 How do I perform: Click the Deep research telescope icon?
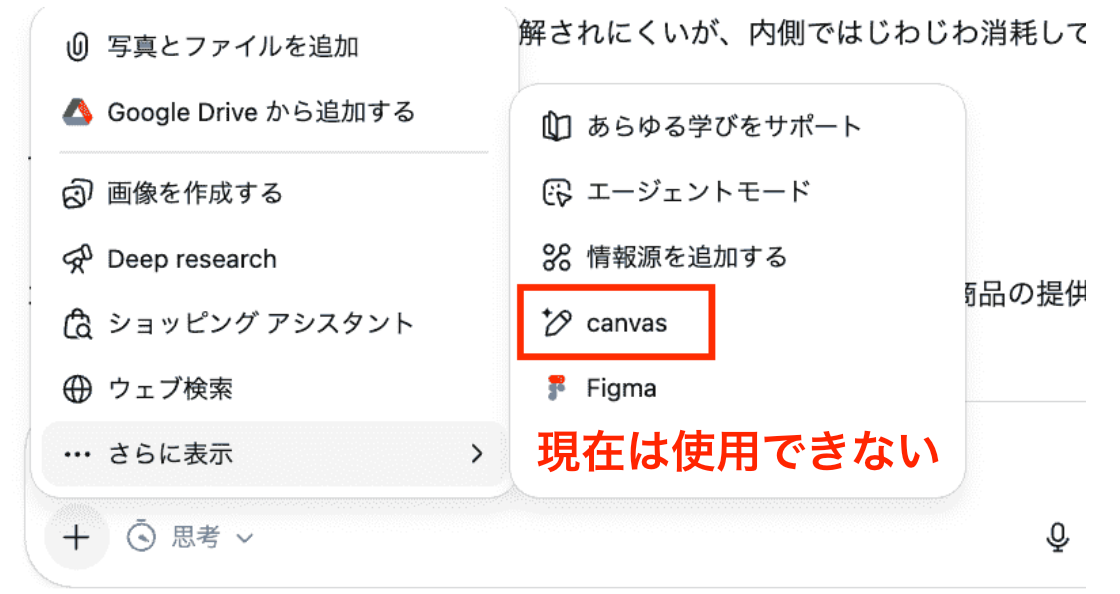[77, 258]
